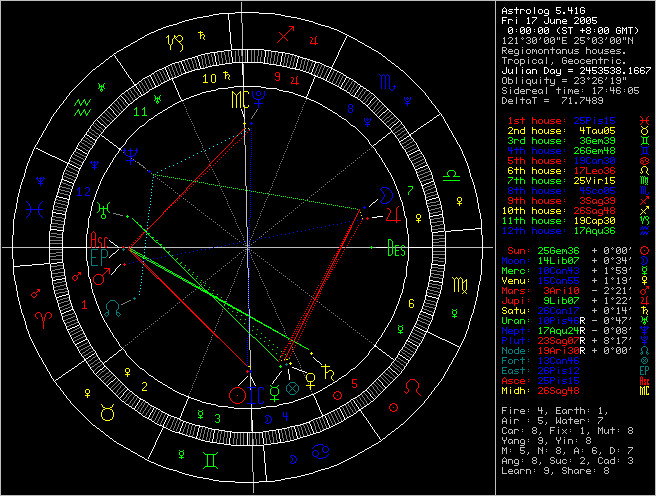Click the Aries sign on the zodiac ring
The image size is (656, 496).
[46, 316]
